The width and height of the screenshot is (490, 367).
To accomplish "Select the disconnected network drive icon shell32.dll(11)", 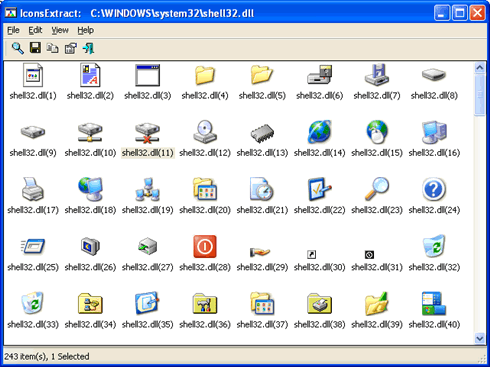I will [x=147, y=132].
